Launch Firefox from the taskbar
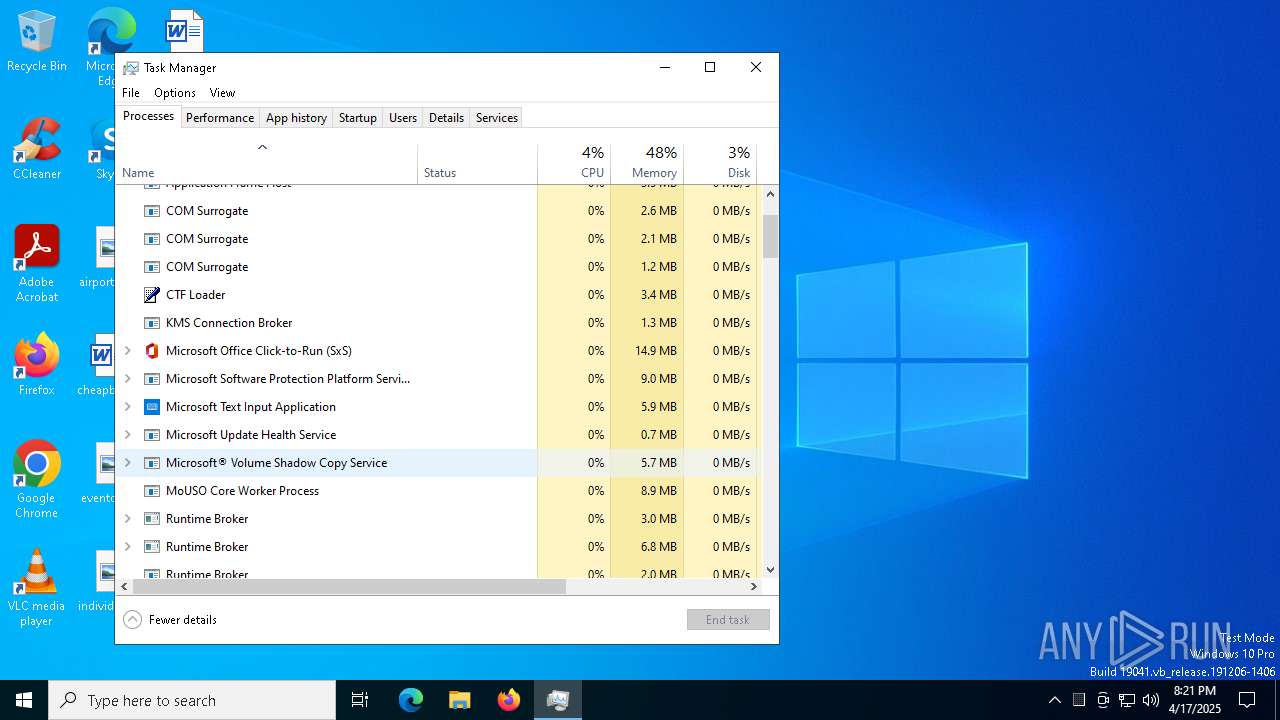 pos(509,700)
